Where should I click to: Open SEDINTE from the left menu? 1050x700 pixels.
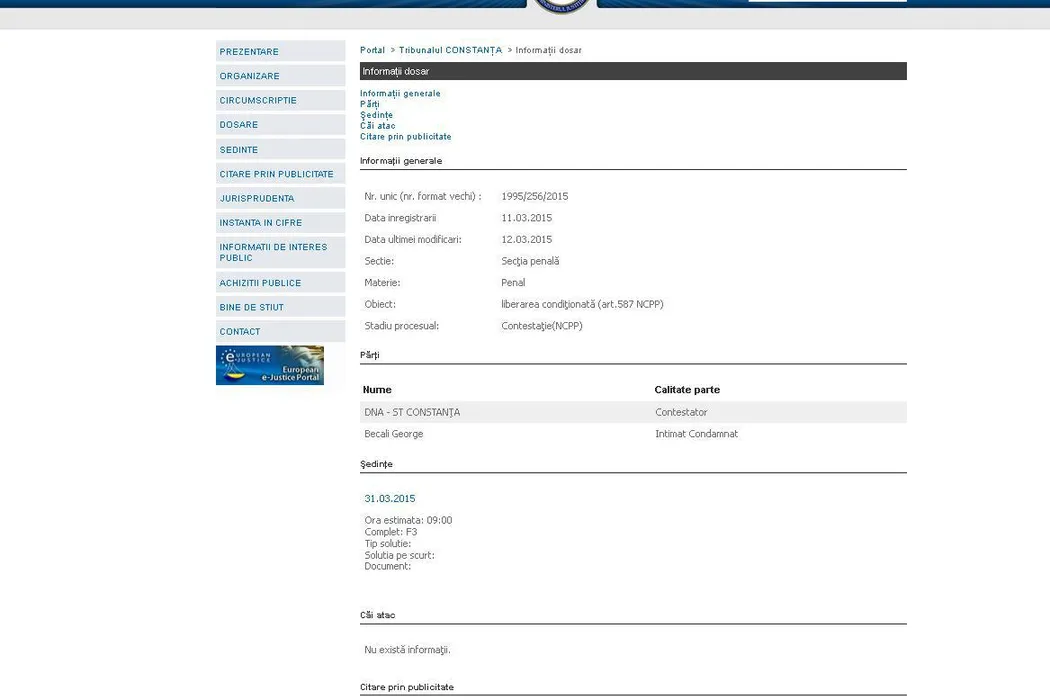pyautogui.click(x=239, y=150)
